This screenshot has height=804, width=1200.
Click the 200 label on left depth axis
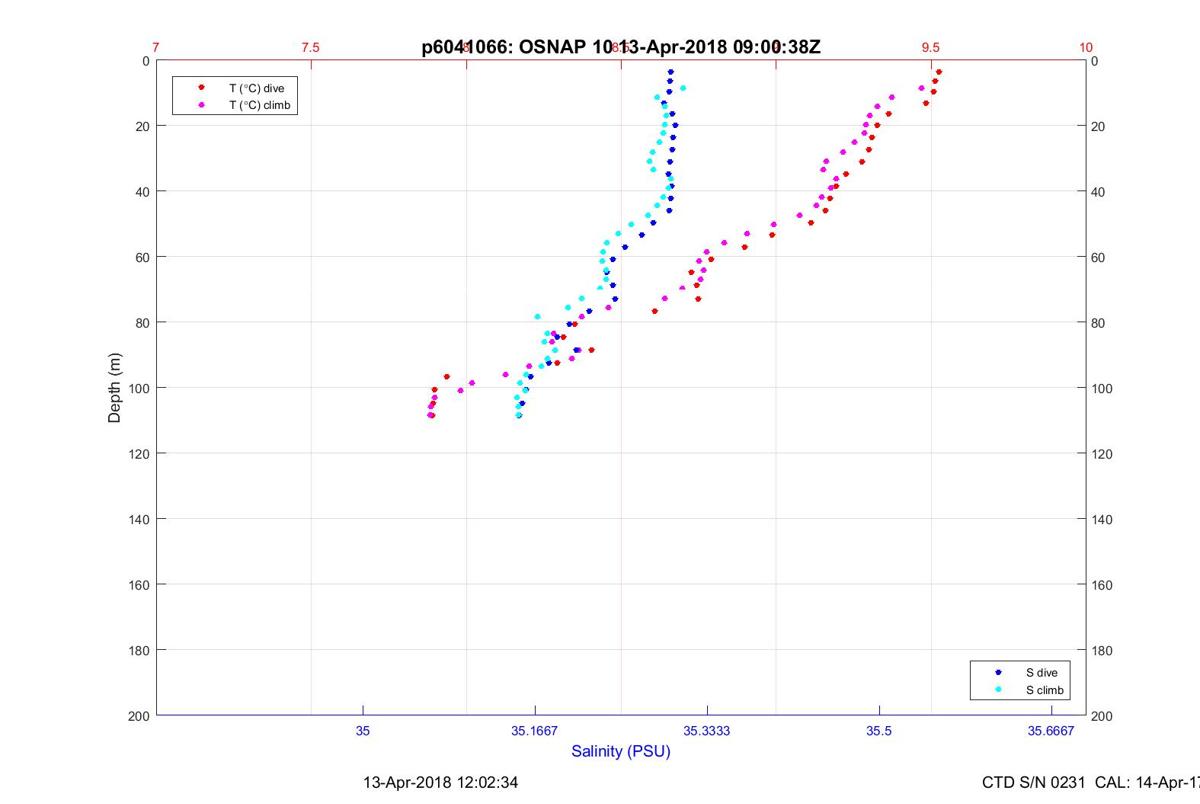(x=139, y=716)
